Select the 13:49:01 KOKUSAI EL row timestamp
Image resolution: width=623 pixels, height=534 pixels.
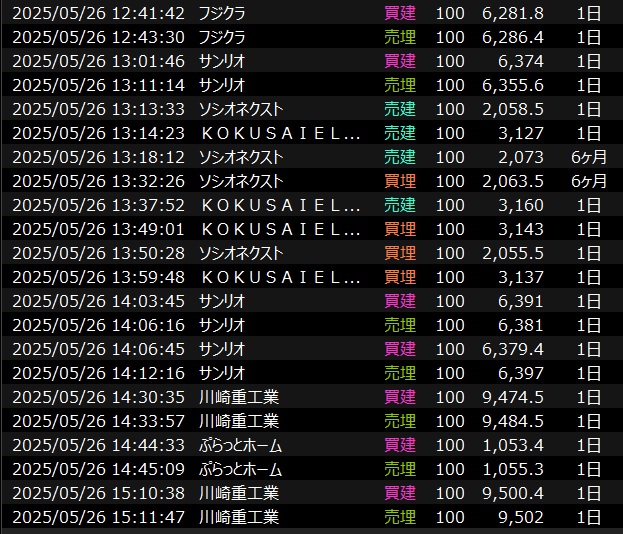(99, 229)
